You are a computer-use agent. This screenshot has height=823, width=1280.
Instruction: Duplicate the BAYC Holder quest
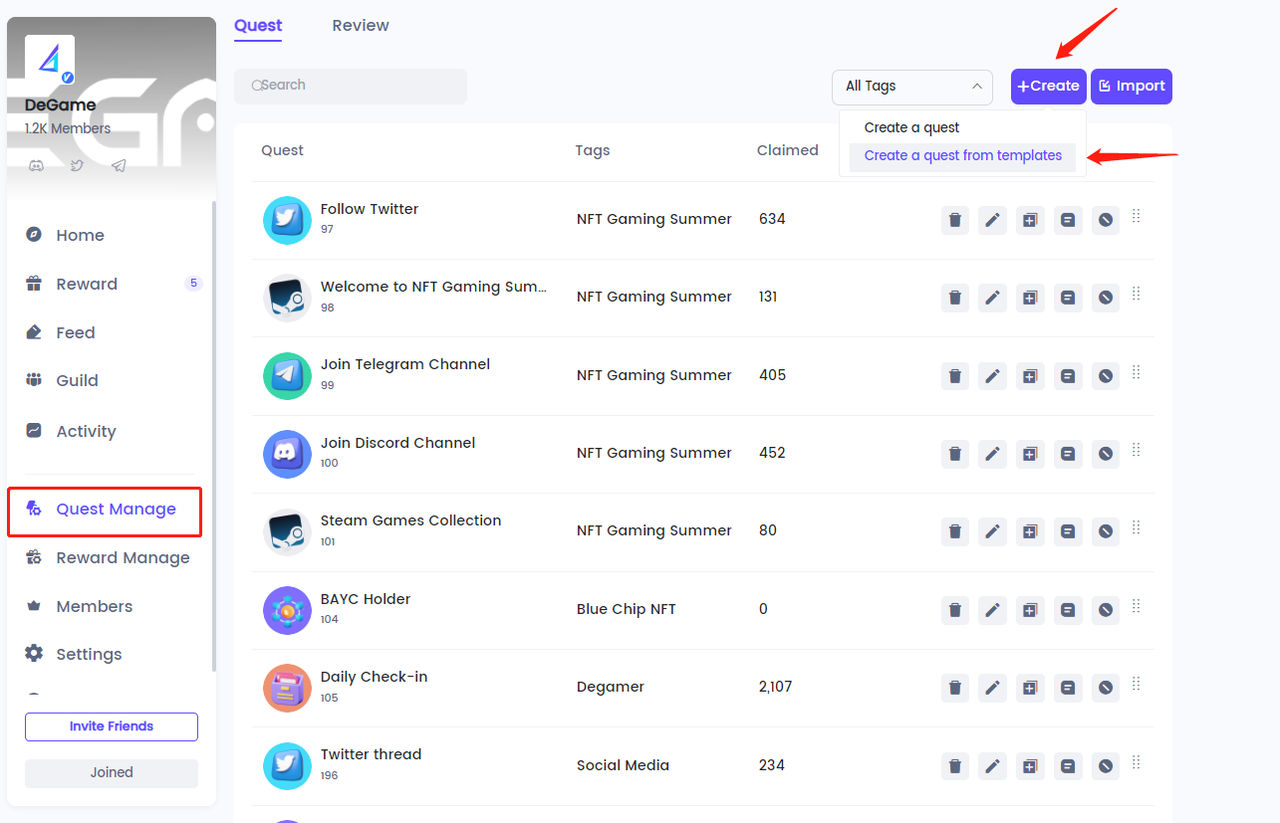(1030, 610)
